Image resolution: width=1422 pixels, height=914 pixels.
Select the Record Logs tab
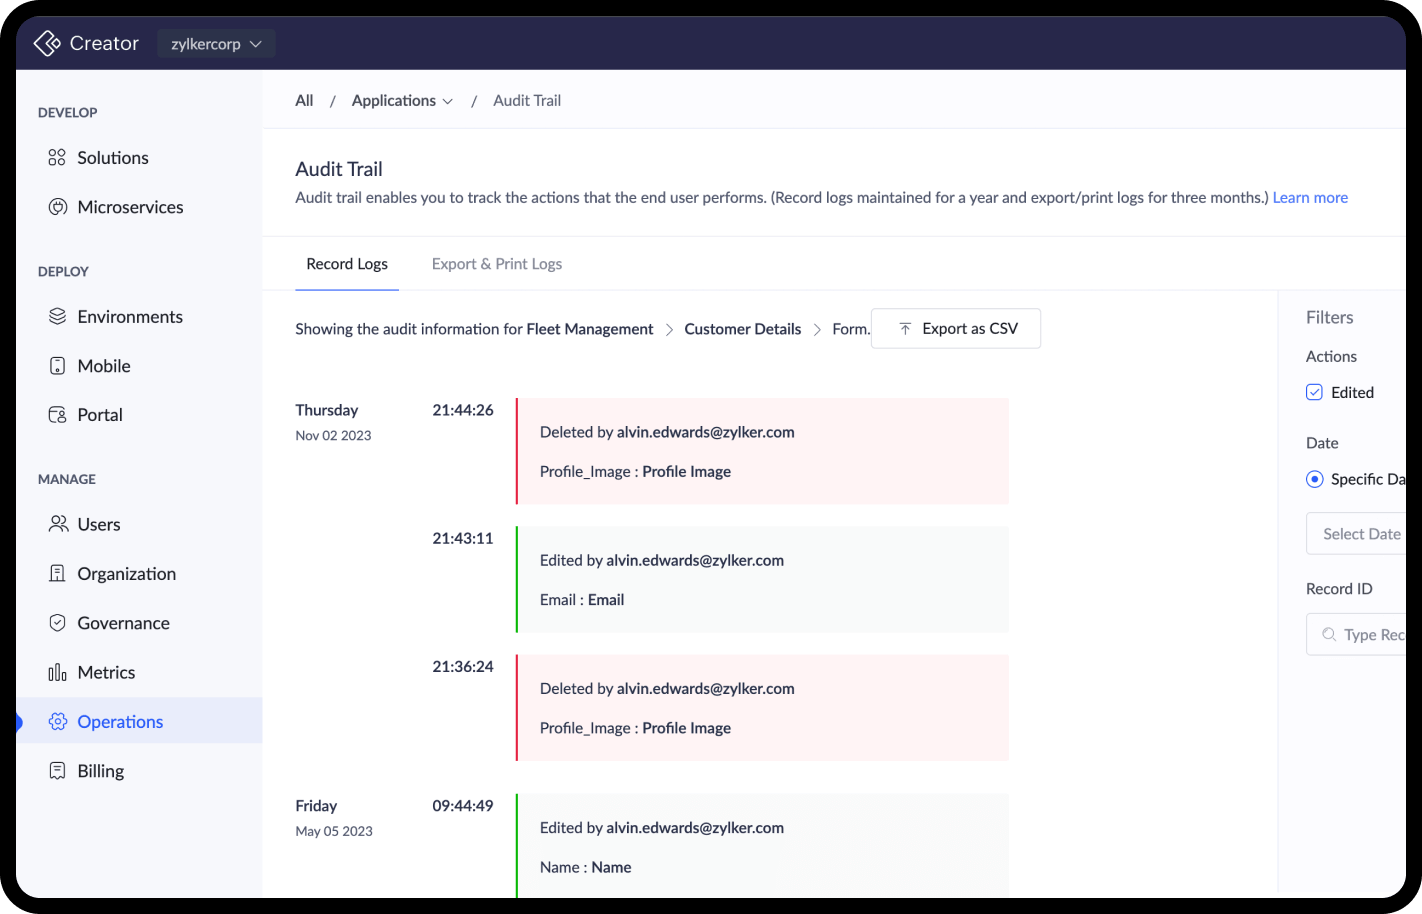click(347, 264)
